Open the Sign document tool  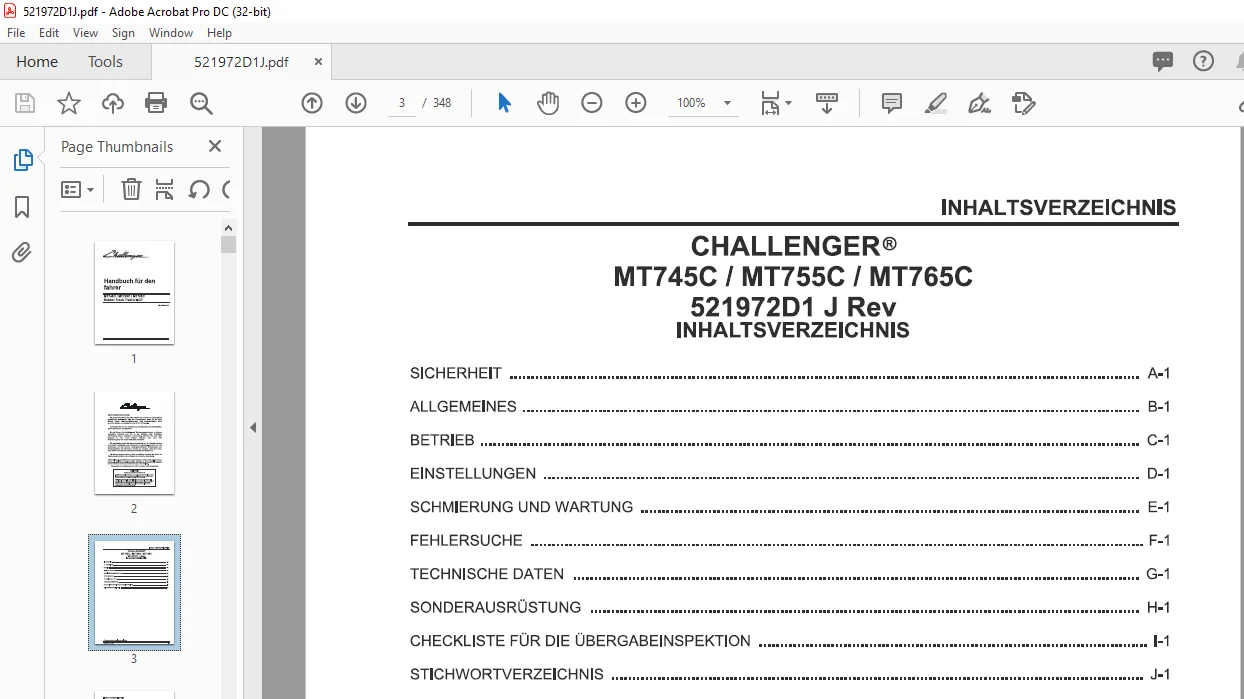980,103
